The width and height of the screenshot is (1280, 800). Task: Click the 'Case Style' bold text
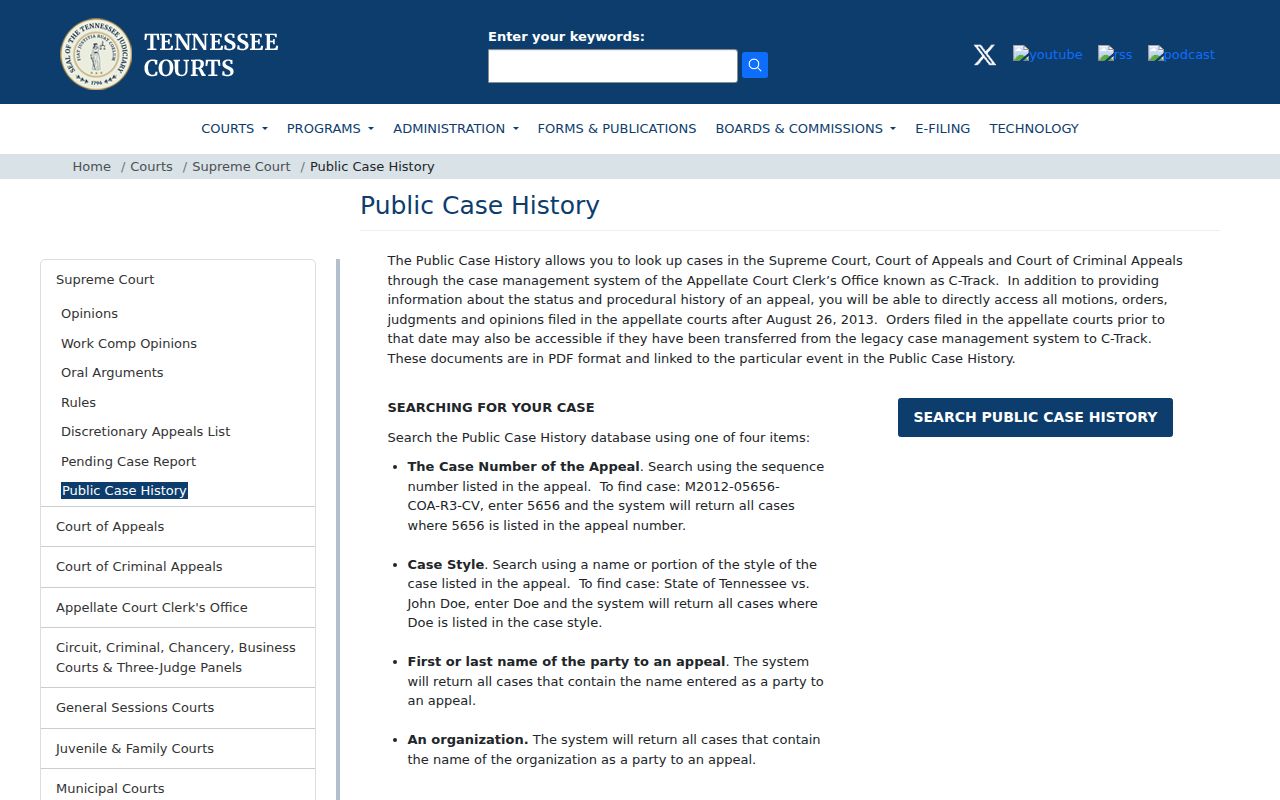[446, 565]
